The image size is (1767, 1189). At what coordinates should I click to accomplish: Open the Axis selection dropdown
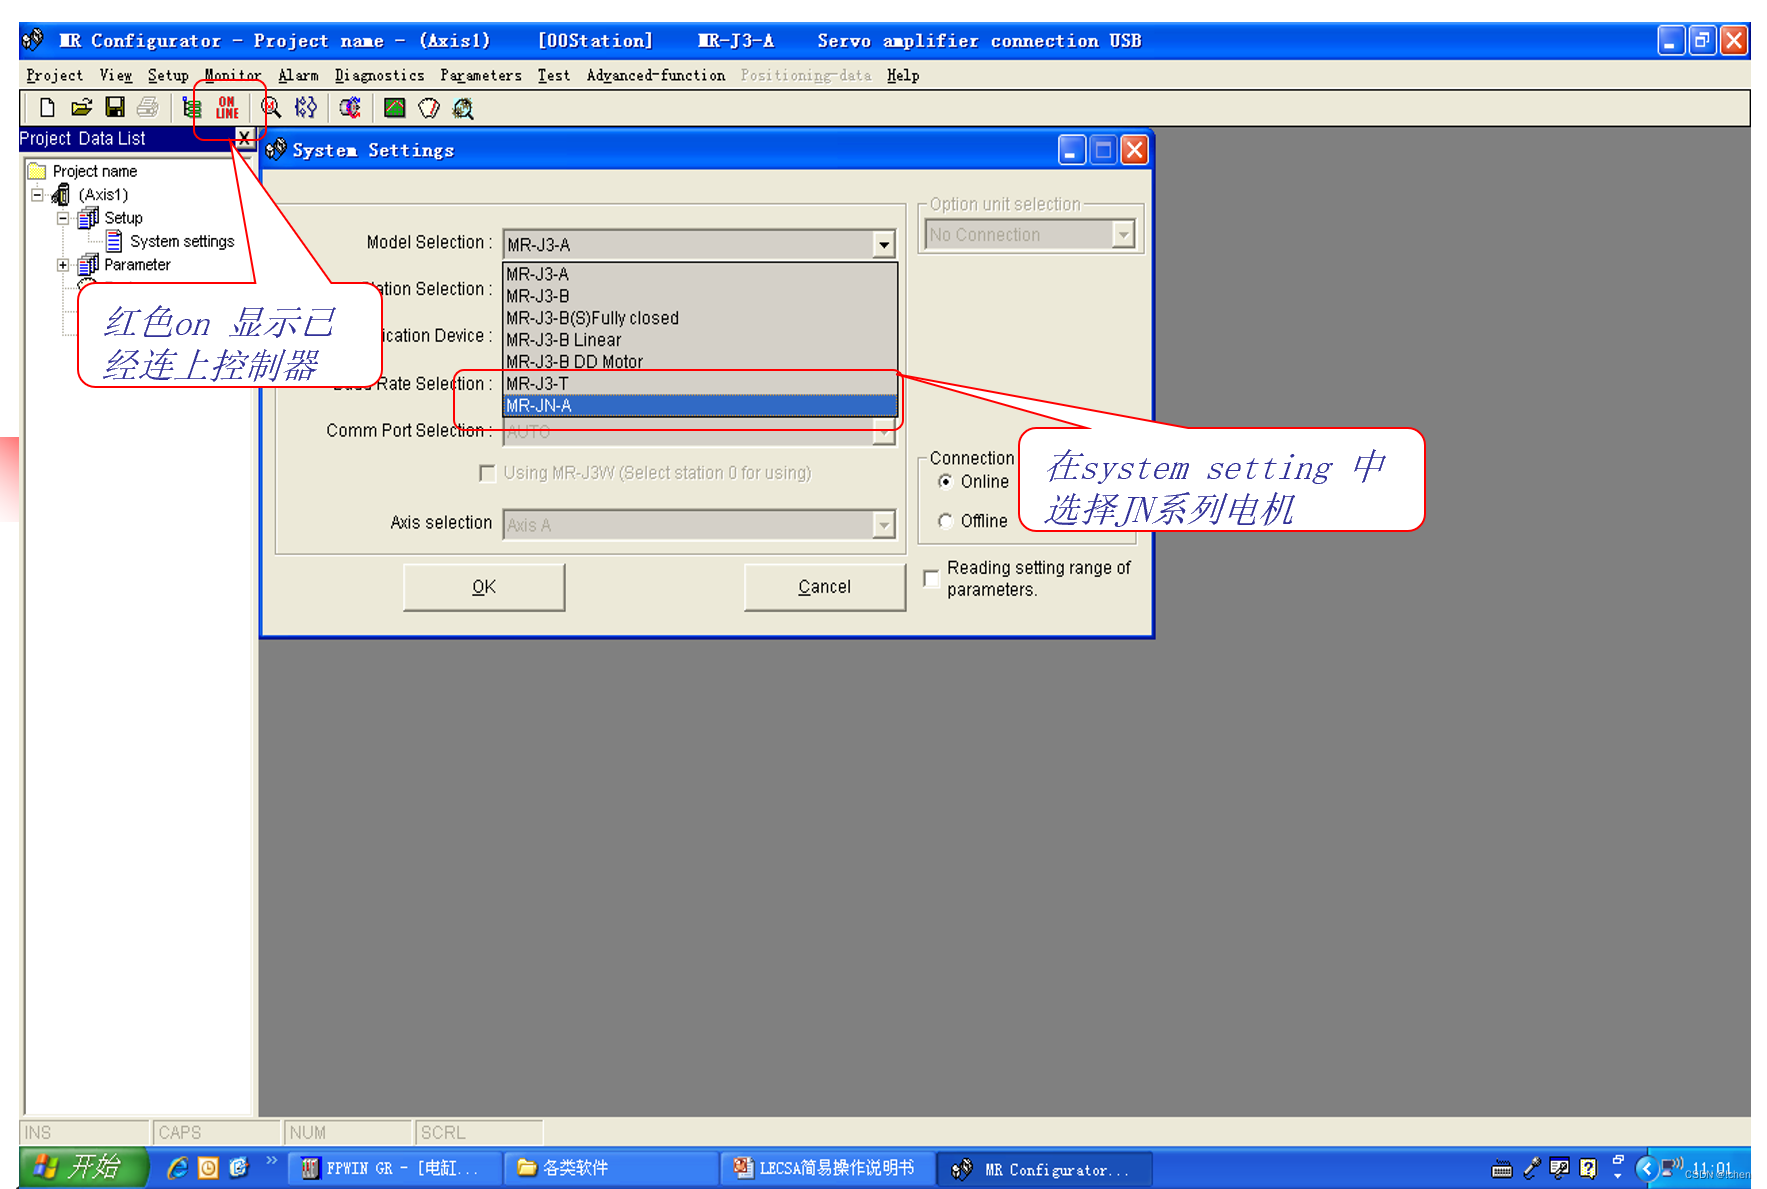click(883, 524)
